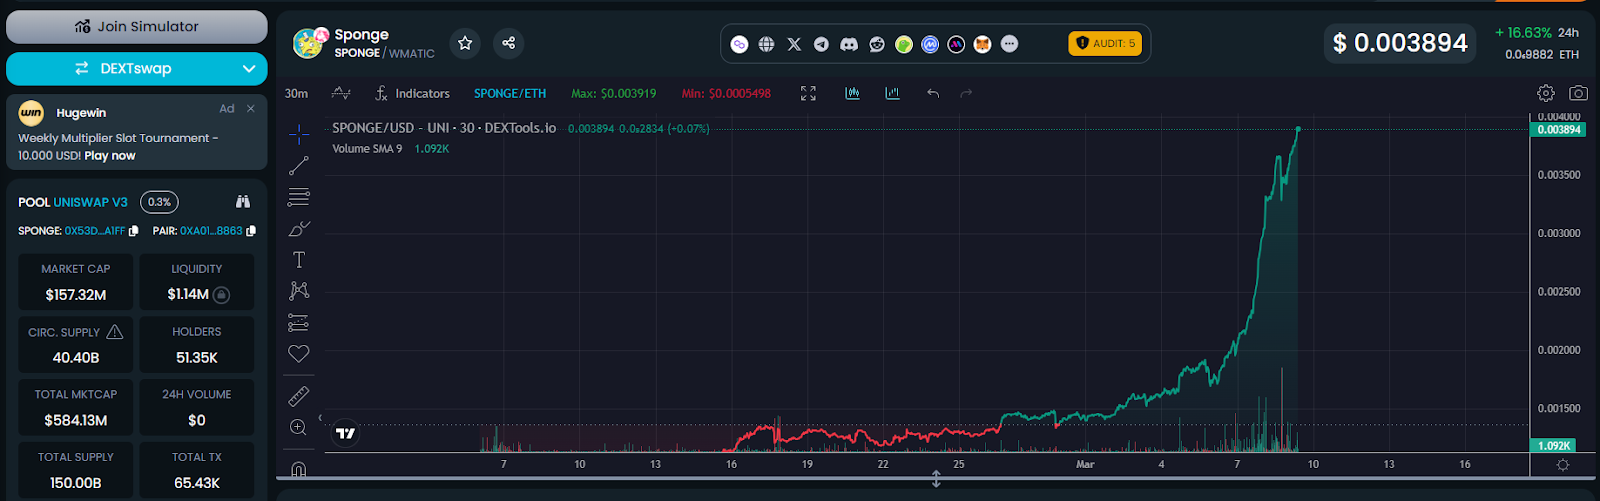Open the X (Twitter) social icon
1600x501 pixels.
(x=794, y=44)
